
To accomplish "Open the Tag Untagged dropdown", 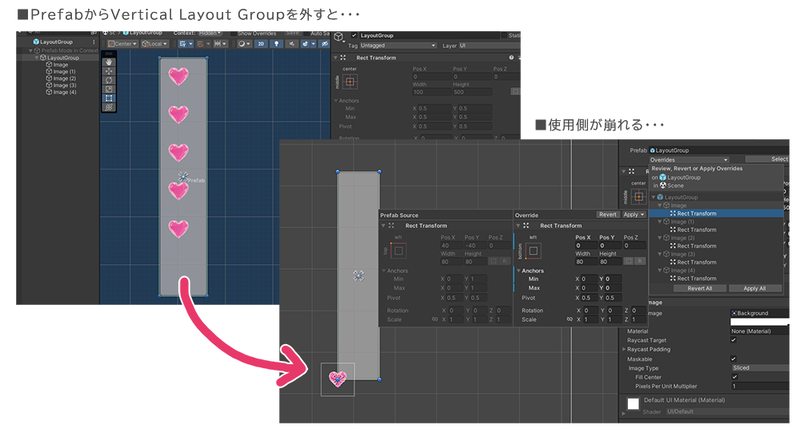I will click(x=398, y=45).
